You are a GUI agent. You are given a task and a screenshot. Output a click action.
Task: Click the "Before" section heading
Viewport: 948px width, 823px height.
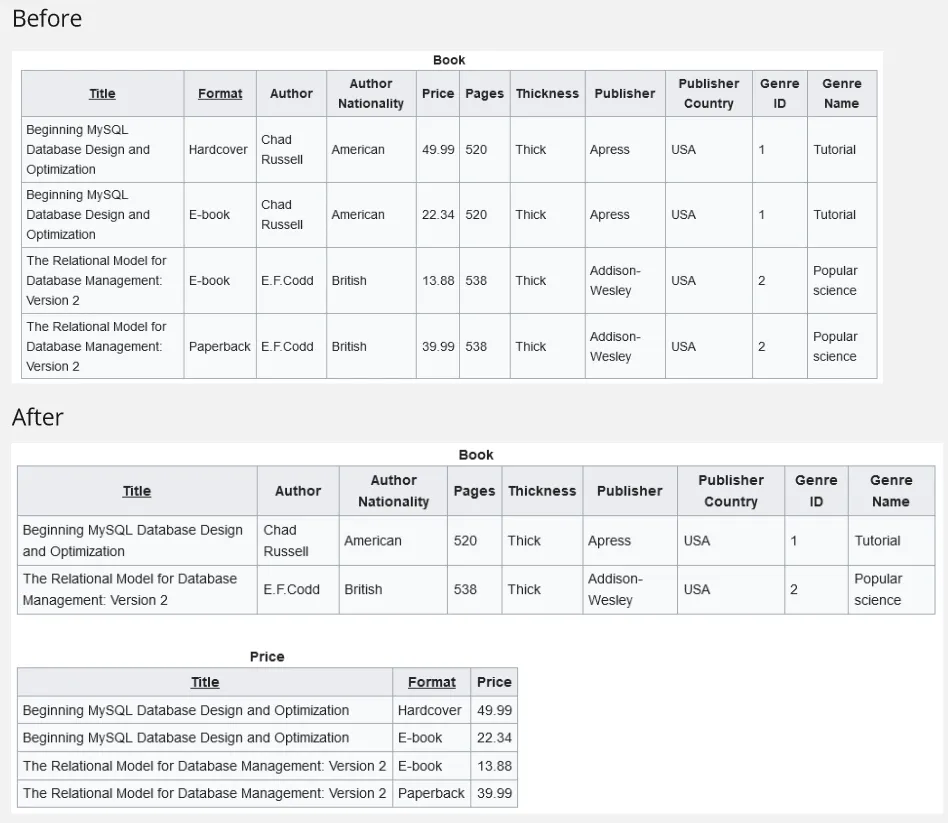[47, 19]
